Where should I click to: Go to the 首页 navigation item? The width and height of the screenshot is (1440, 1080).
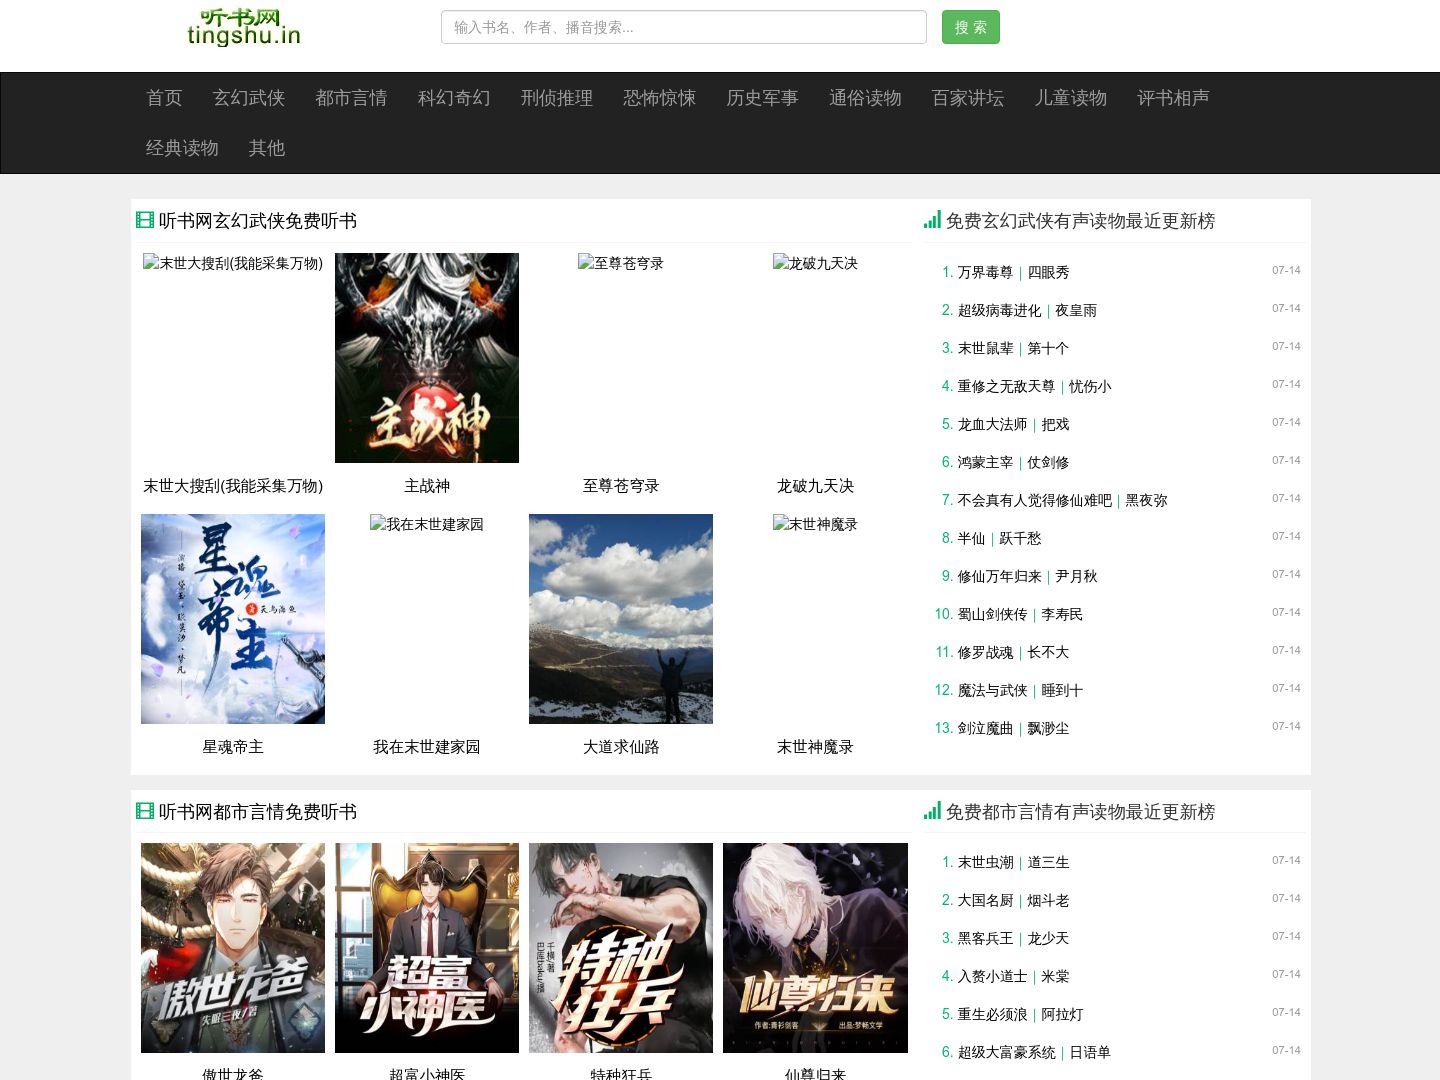tap(164, 98)
